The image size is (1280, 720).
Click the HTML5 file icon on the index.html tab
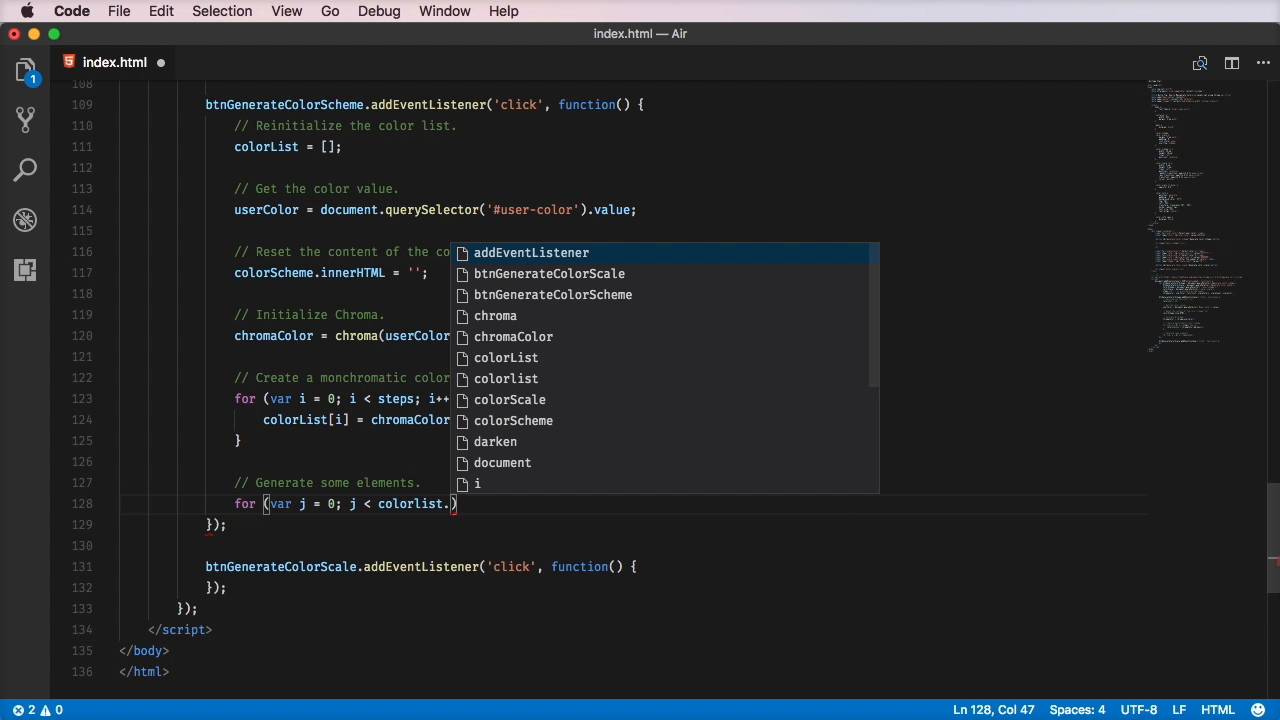point(69,62)
